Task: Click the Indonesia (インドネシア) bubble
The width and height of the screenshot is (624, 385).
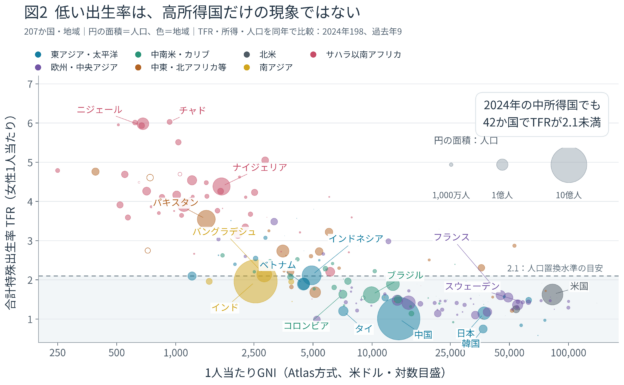Action: coord(312,275)
